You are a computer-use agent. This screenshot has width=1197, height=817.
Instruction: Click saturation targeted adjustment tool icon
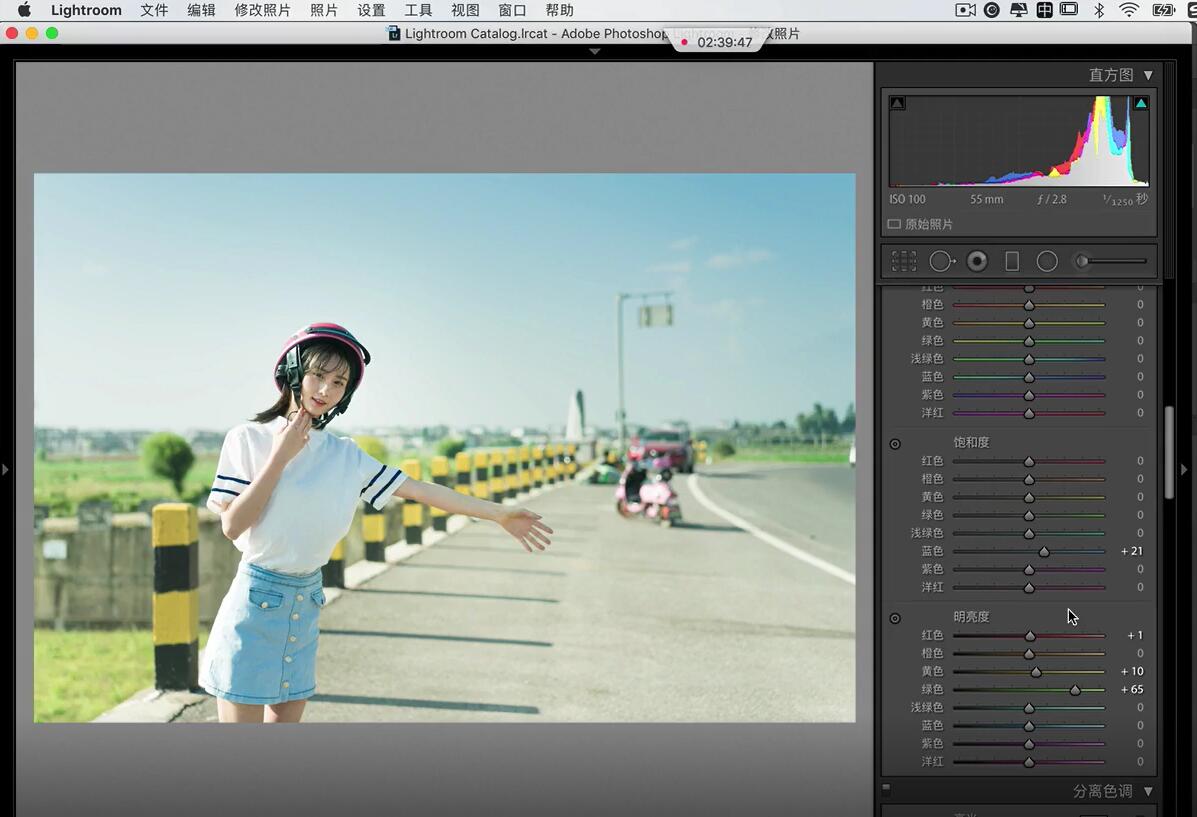click(x=895, y=444)
